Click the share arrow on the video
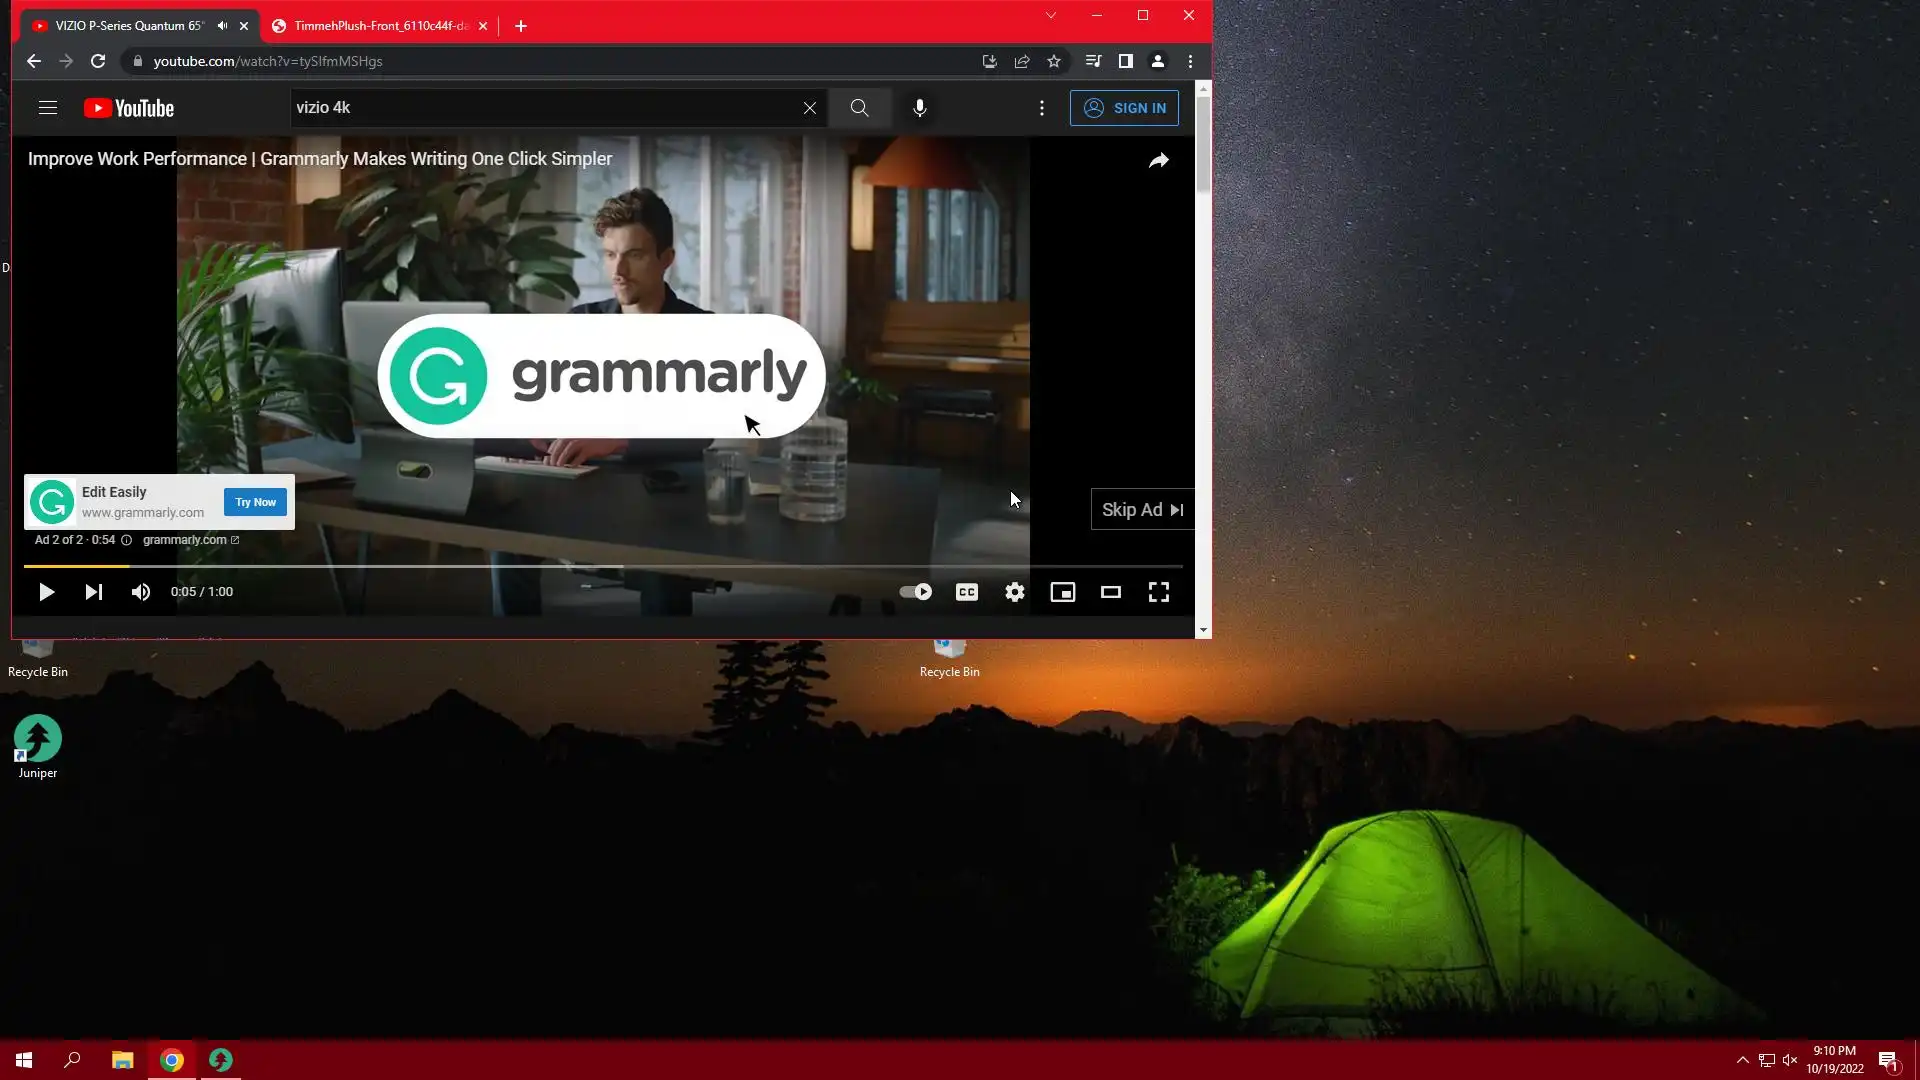 [x=1158, y=160]
